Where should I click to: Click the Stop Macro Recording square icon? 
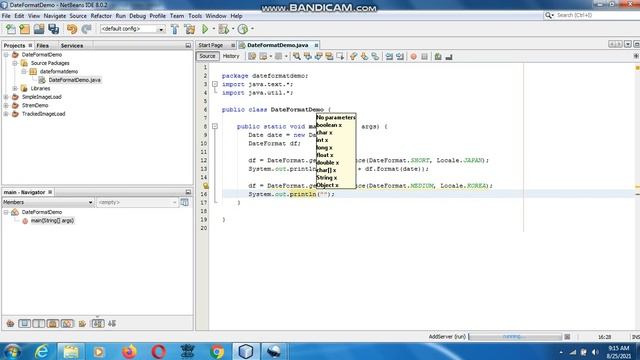(424, 57)
